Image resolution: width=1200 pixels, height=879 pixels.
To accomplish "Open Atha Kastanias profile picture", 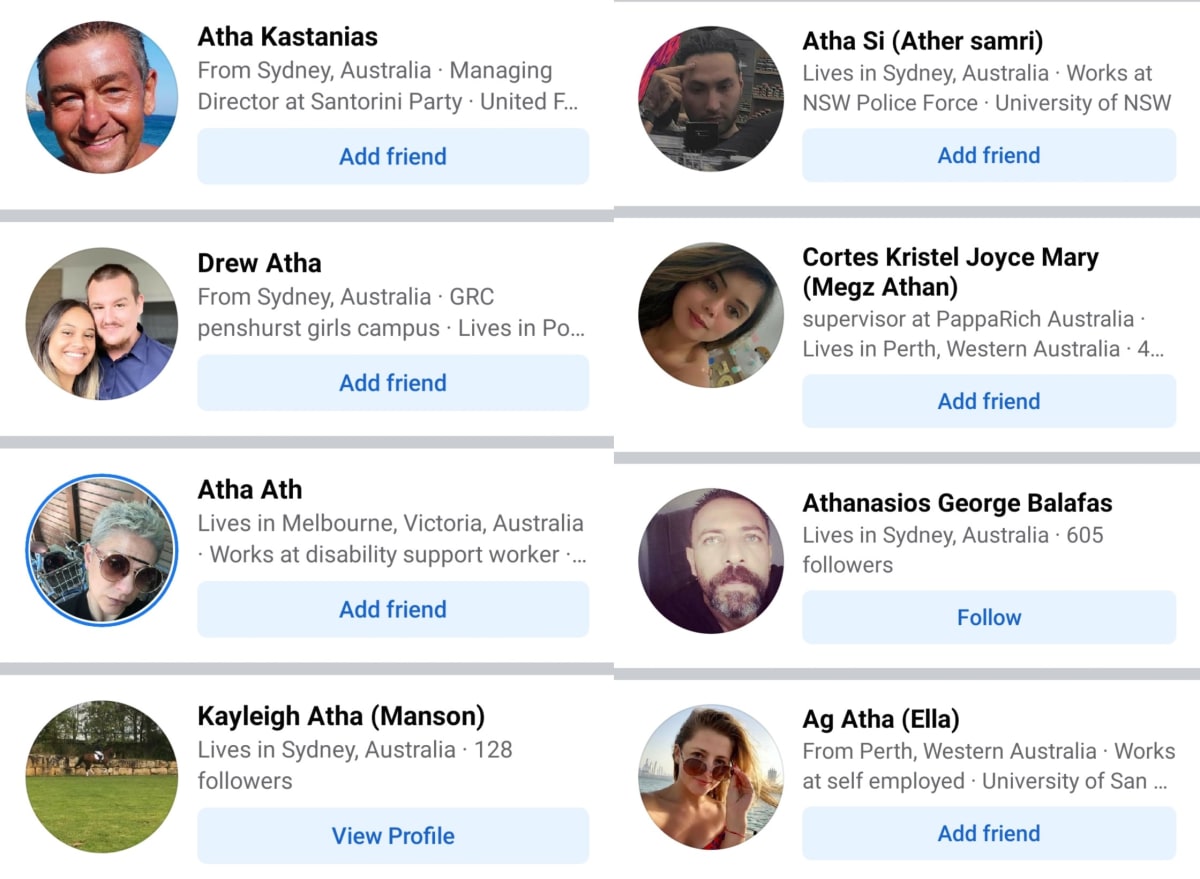I will [x=102, y=97].
